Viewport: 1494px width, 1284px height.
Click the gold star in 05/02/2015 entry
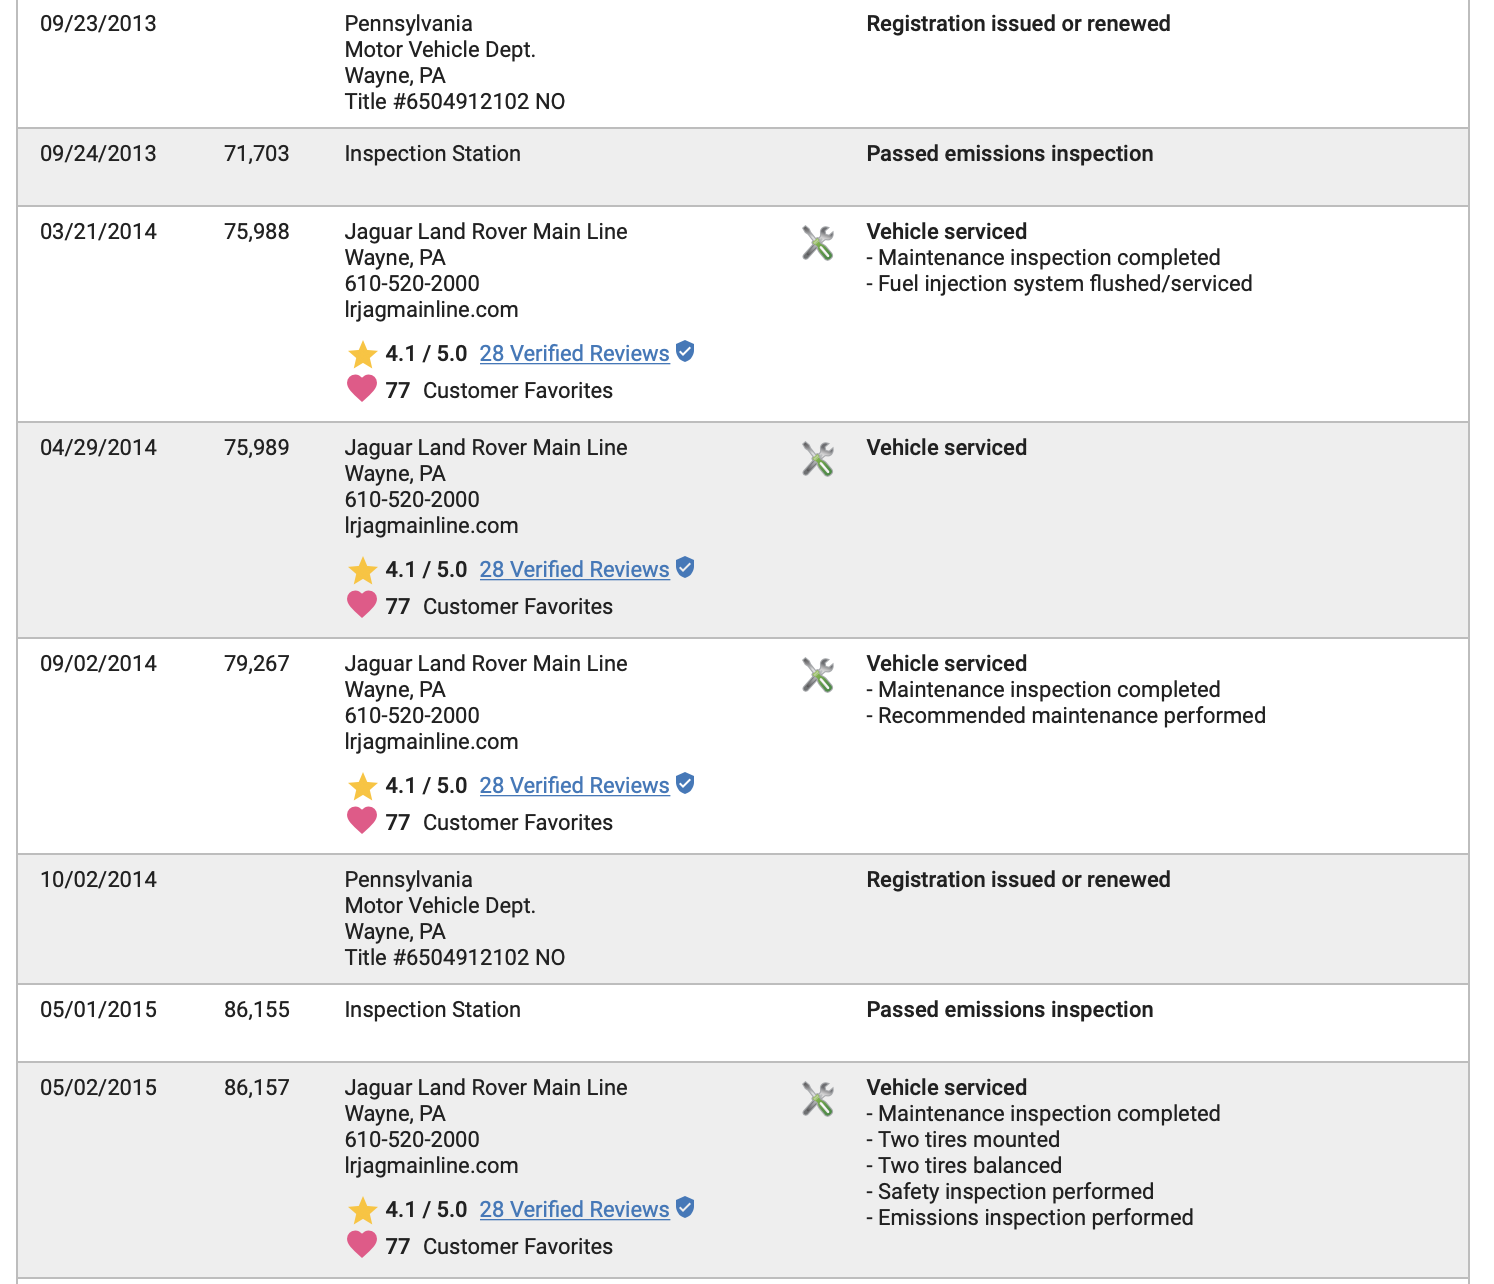pyautogui.click(x=362, y=1210)
